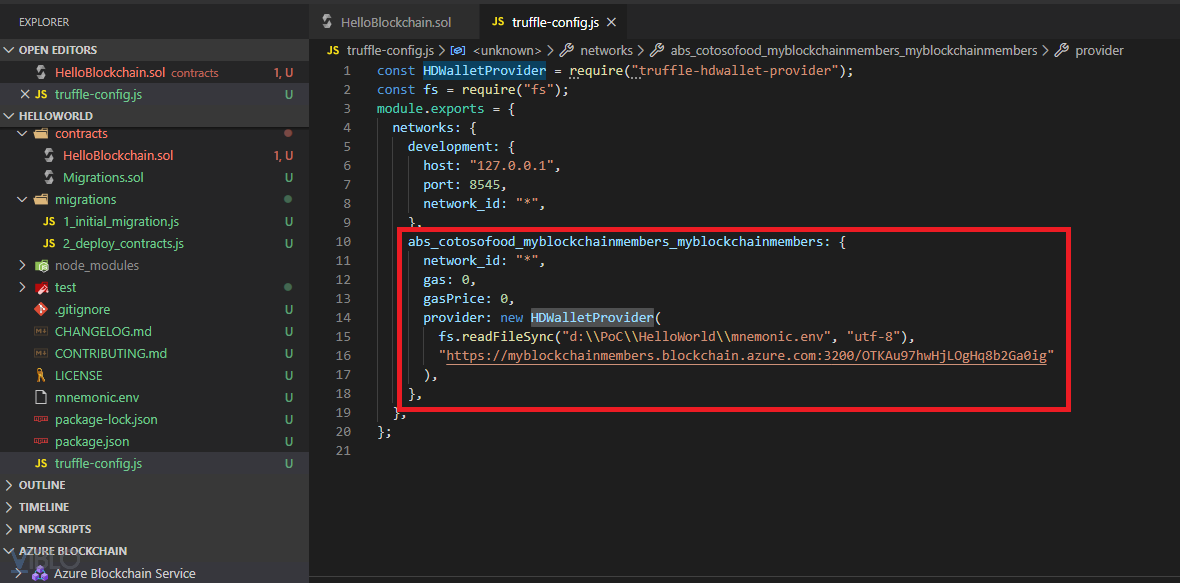Collapse the contracts folder
1180x583 pixels.
point(24,134)
